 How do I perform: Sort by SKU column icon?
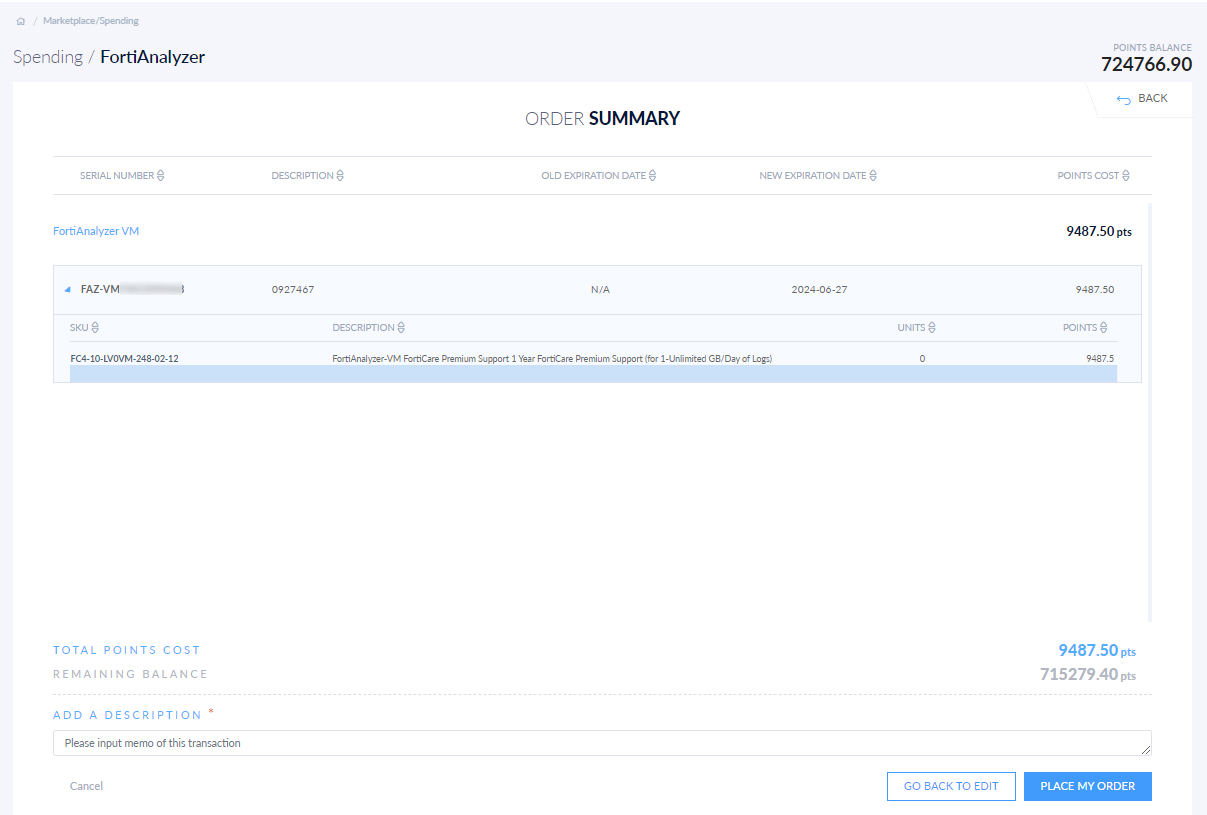tap(95, 327)
